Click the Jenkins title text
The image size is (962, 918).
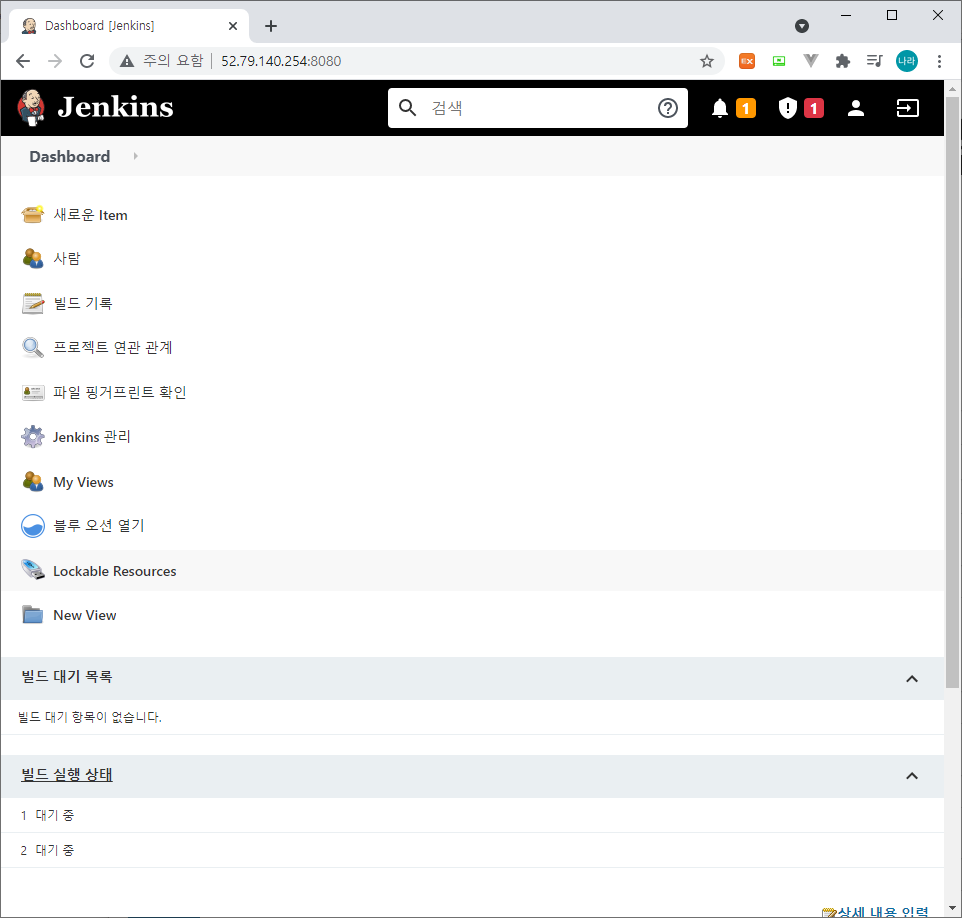coord(115,107)
